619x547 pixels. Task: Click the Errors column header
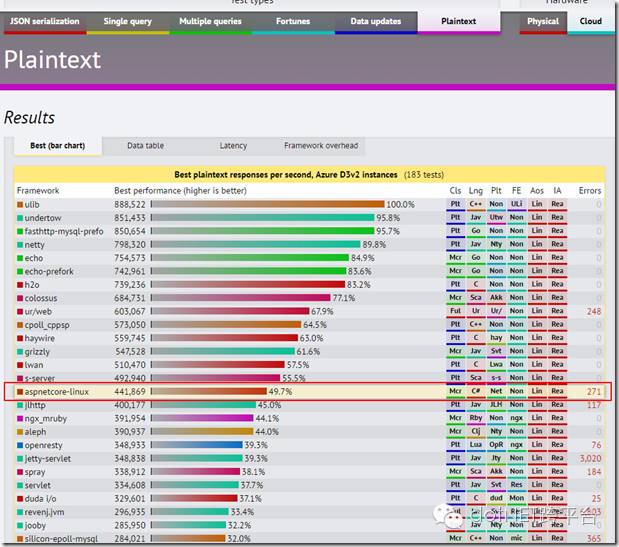590,191
